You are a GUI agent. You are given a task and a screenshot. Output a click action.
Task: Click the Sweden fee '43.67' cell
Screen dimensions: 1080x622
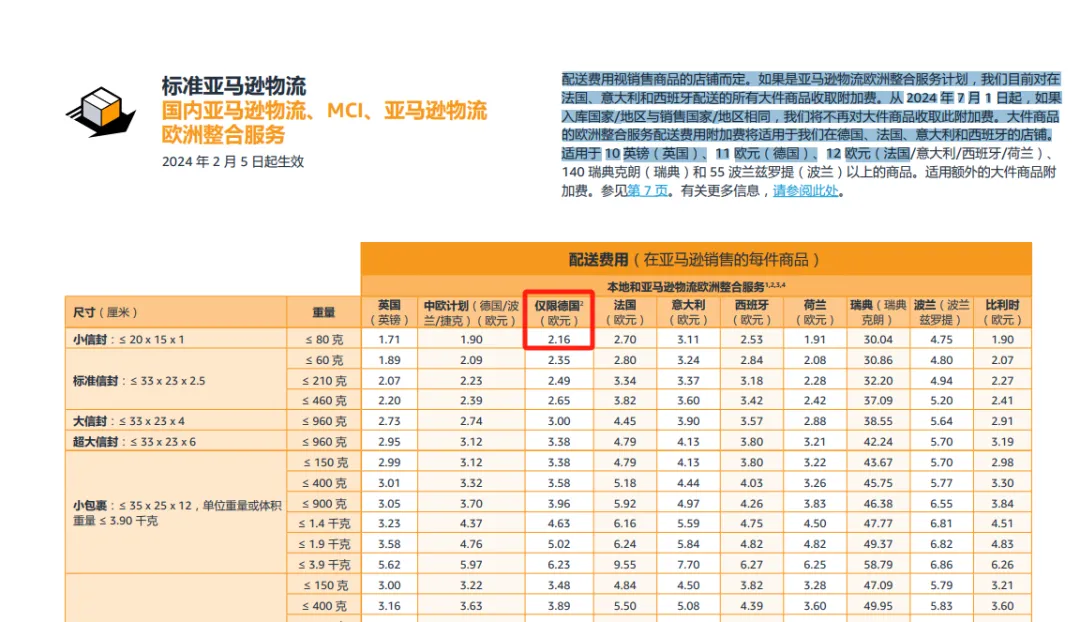coord(878,462)
